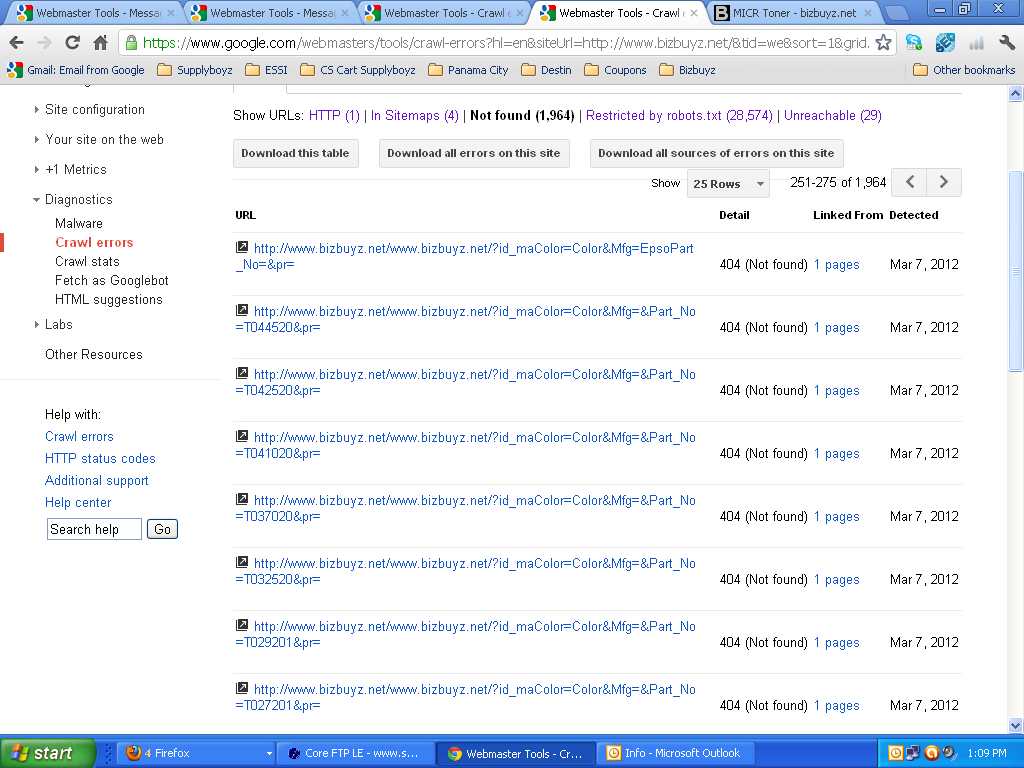Click the Search help input field
Image resolution: width=1024 pixels, height=768 pixels.
(94, 529)
